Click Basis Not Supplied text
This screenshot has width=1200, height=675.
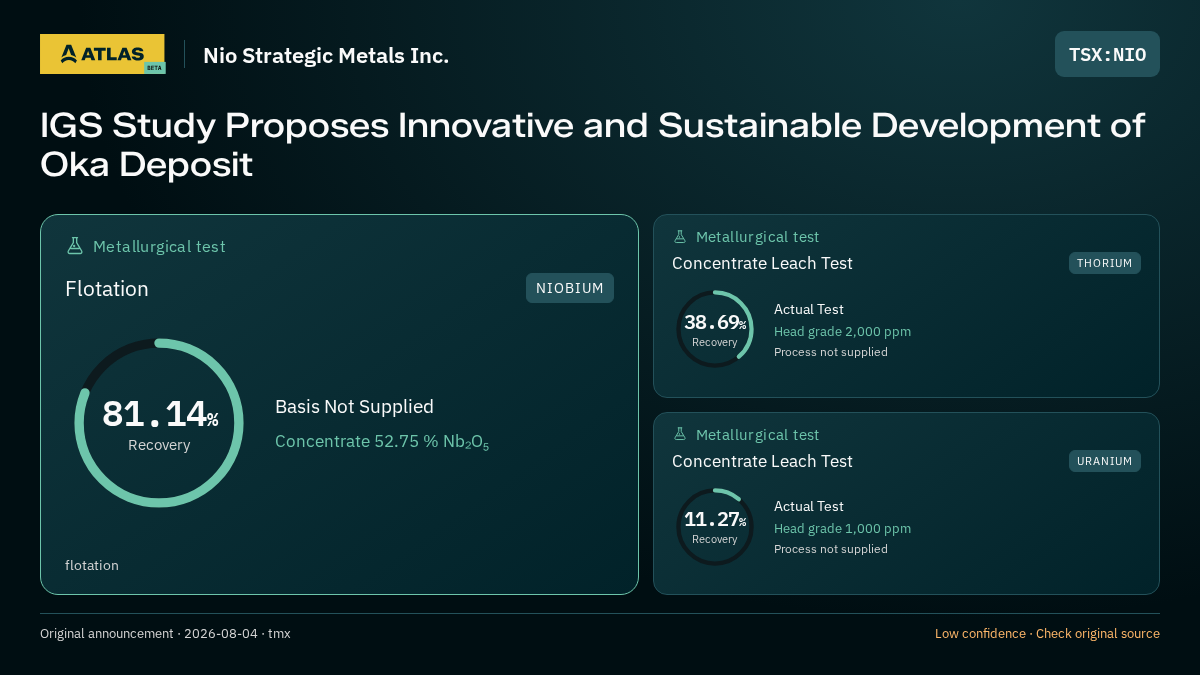coord(354,407)
